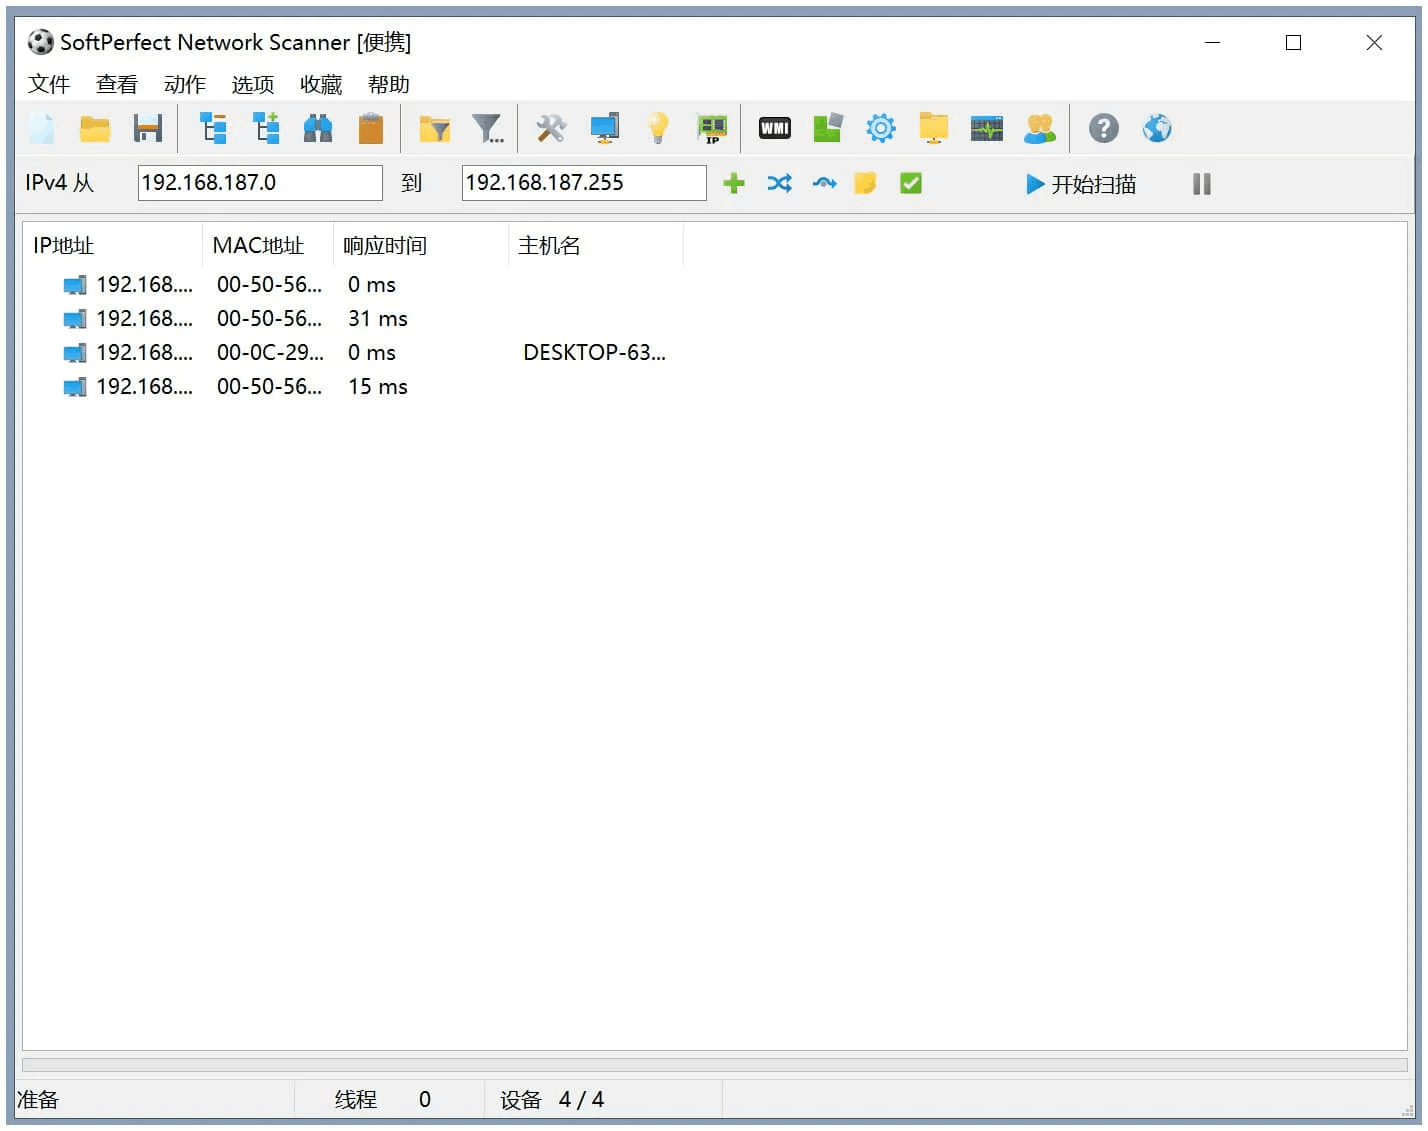
Task: Click the 192.168.187.255 address input field
Action: click(583, 182)
